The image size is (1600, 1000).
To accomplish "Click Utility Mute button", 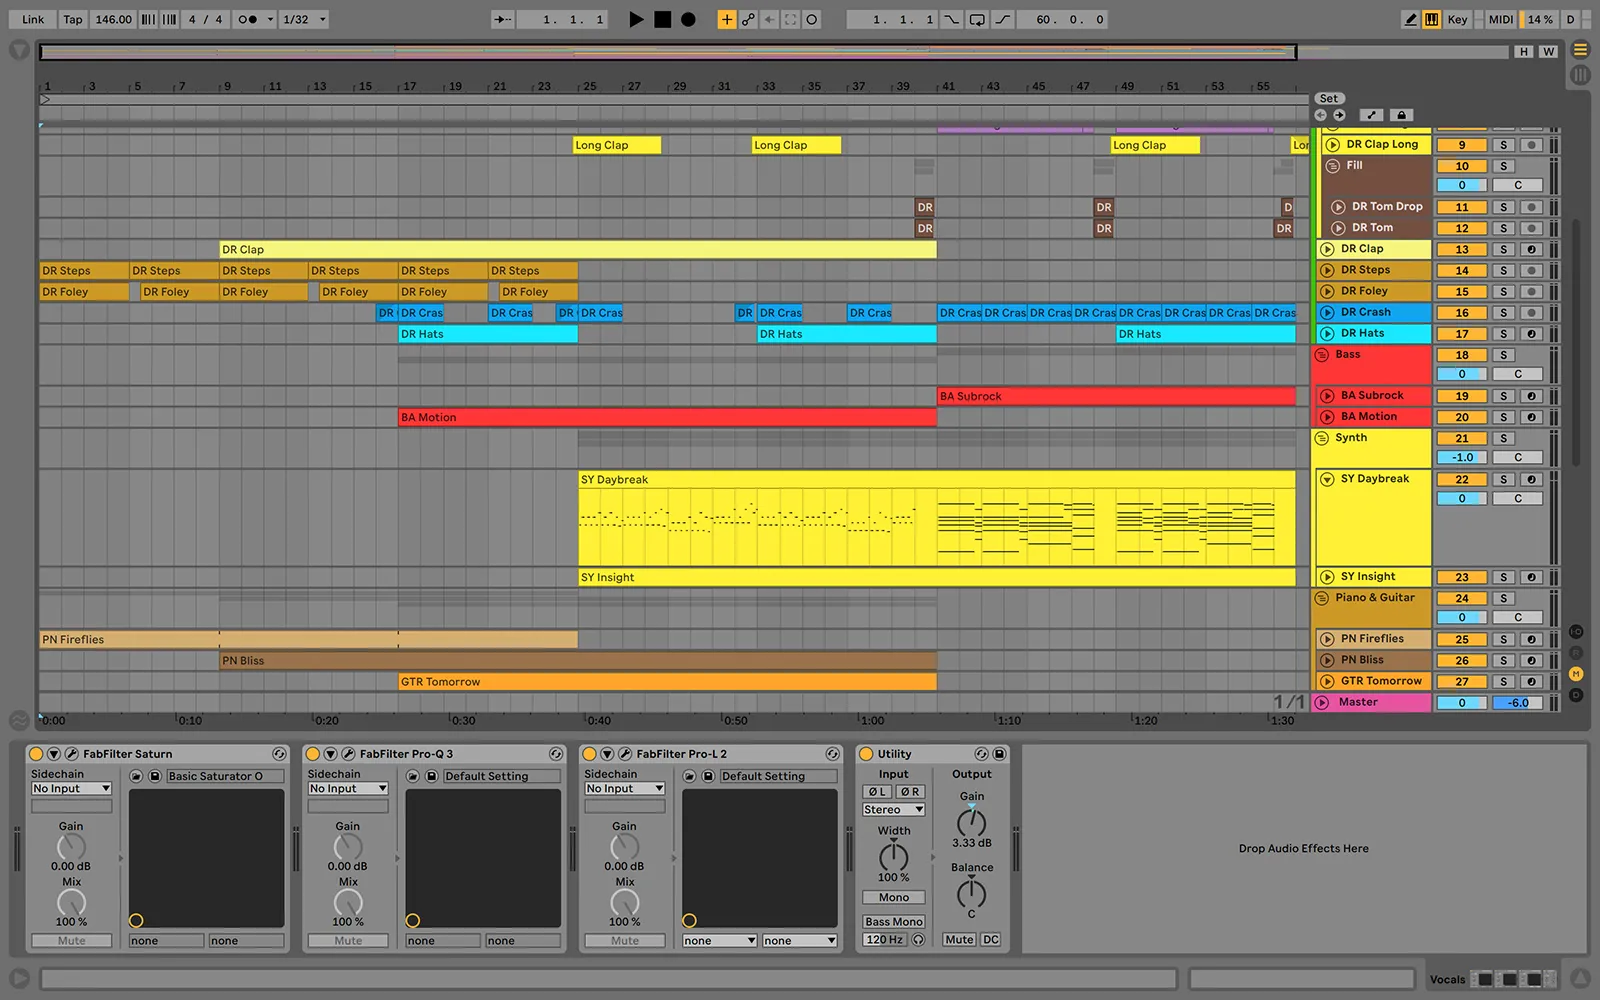I will pyautogui.click(x=959, y=939).
